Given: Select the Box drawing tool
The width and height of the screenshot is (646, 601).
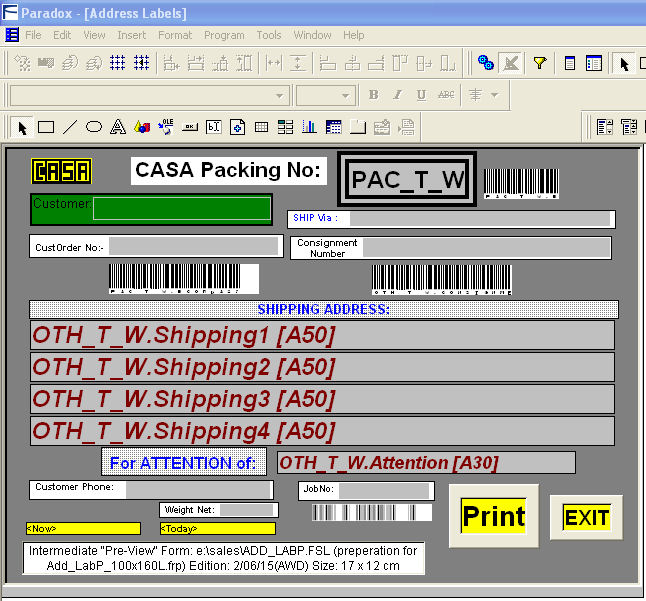Looking at the screenshot, I should pos(46,127).
